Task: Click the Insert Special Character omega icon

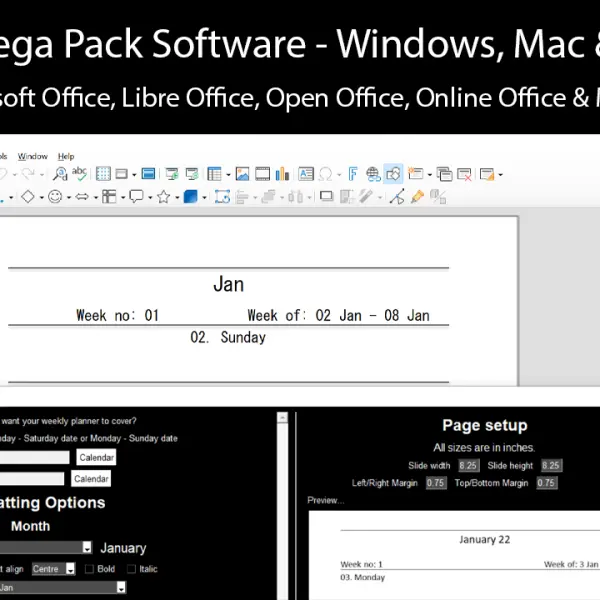Action: [x=325, y=174]
